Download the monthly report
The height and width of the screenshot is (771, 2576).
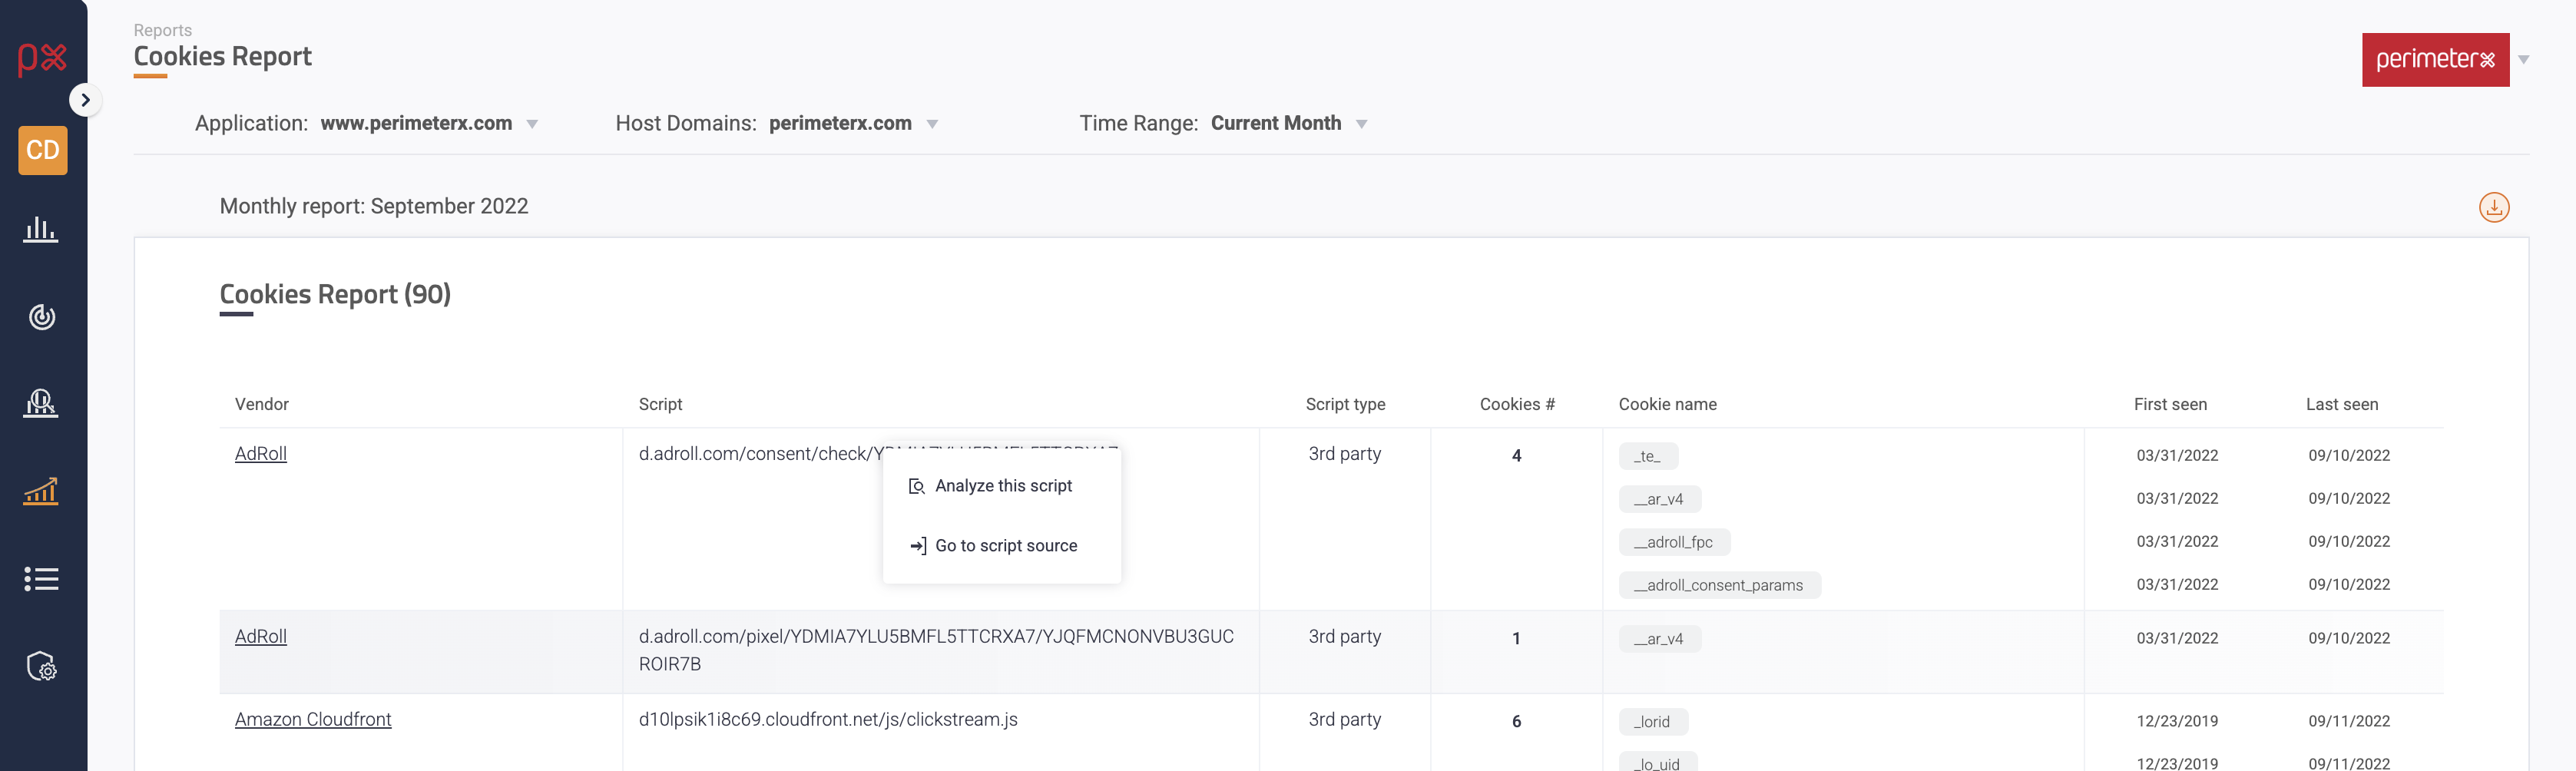2493,207
